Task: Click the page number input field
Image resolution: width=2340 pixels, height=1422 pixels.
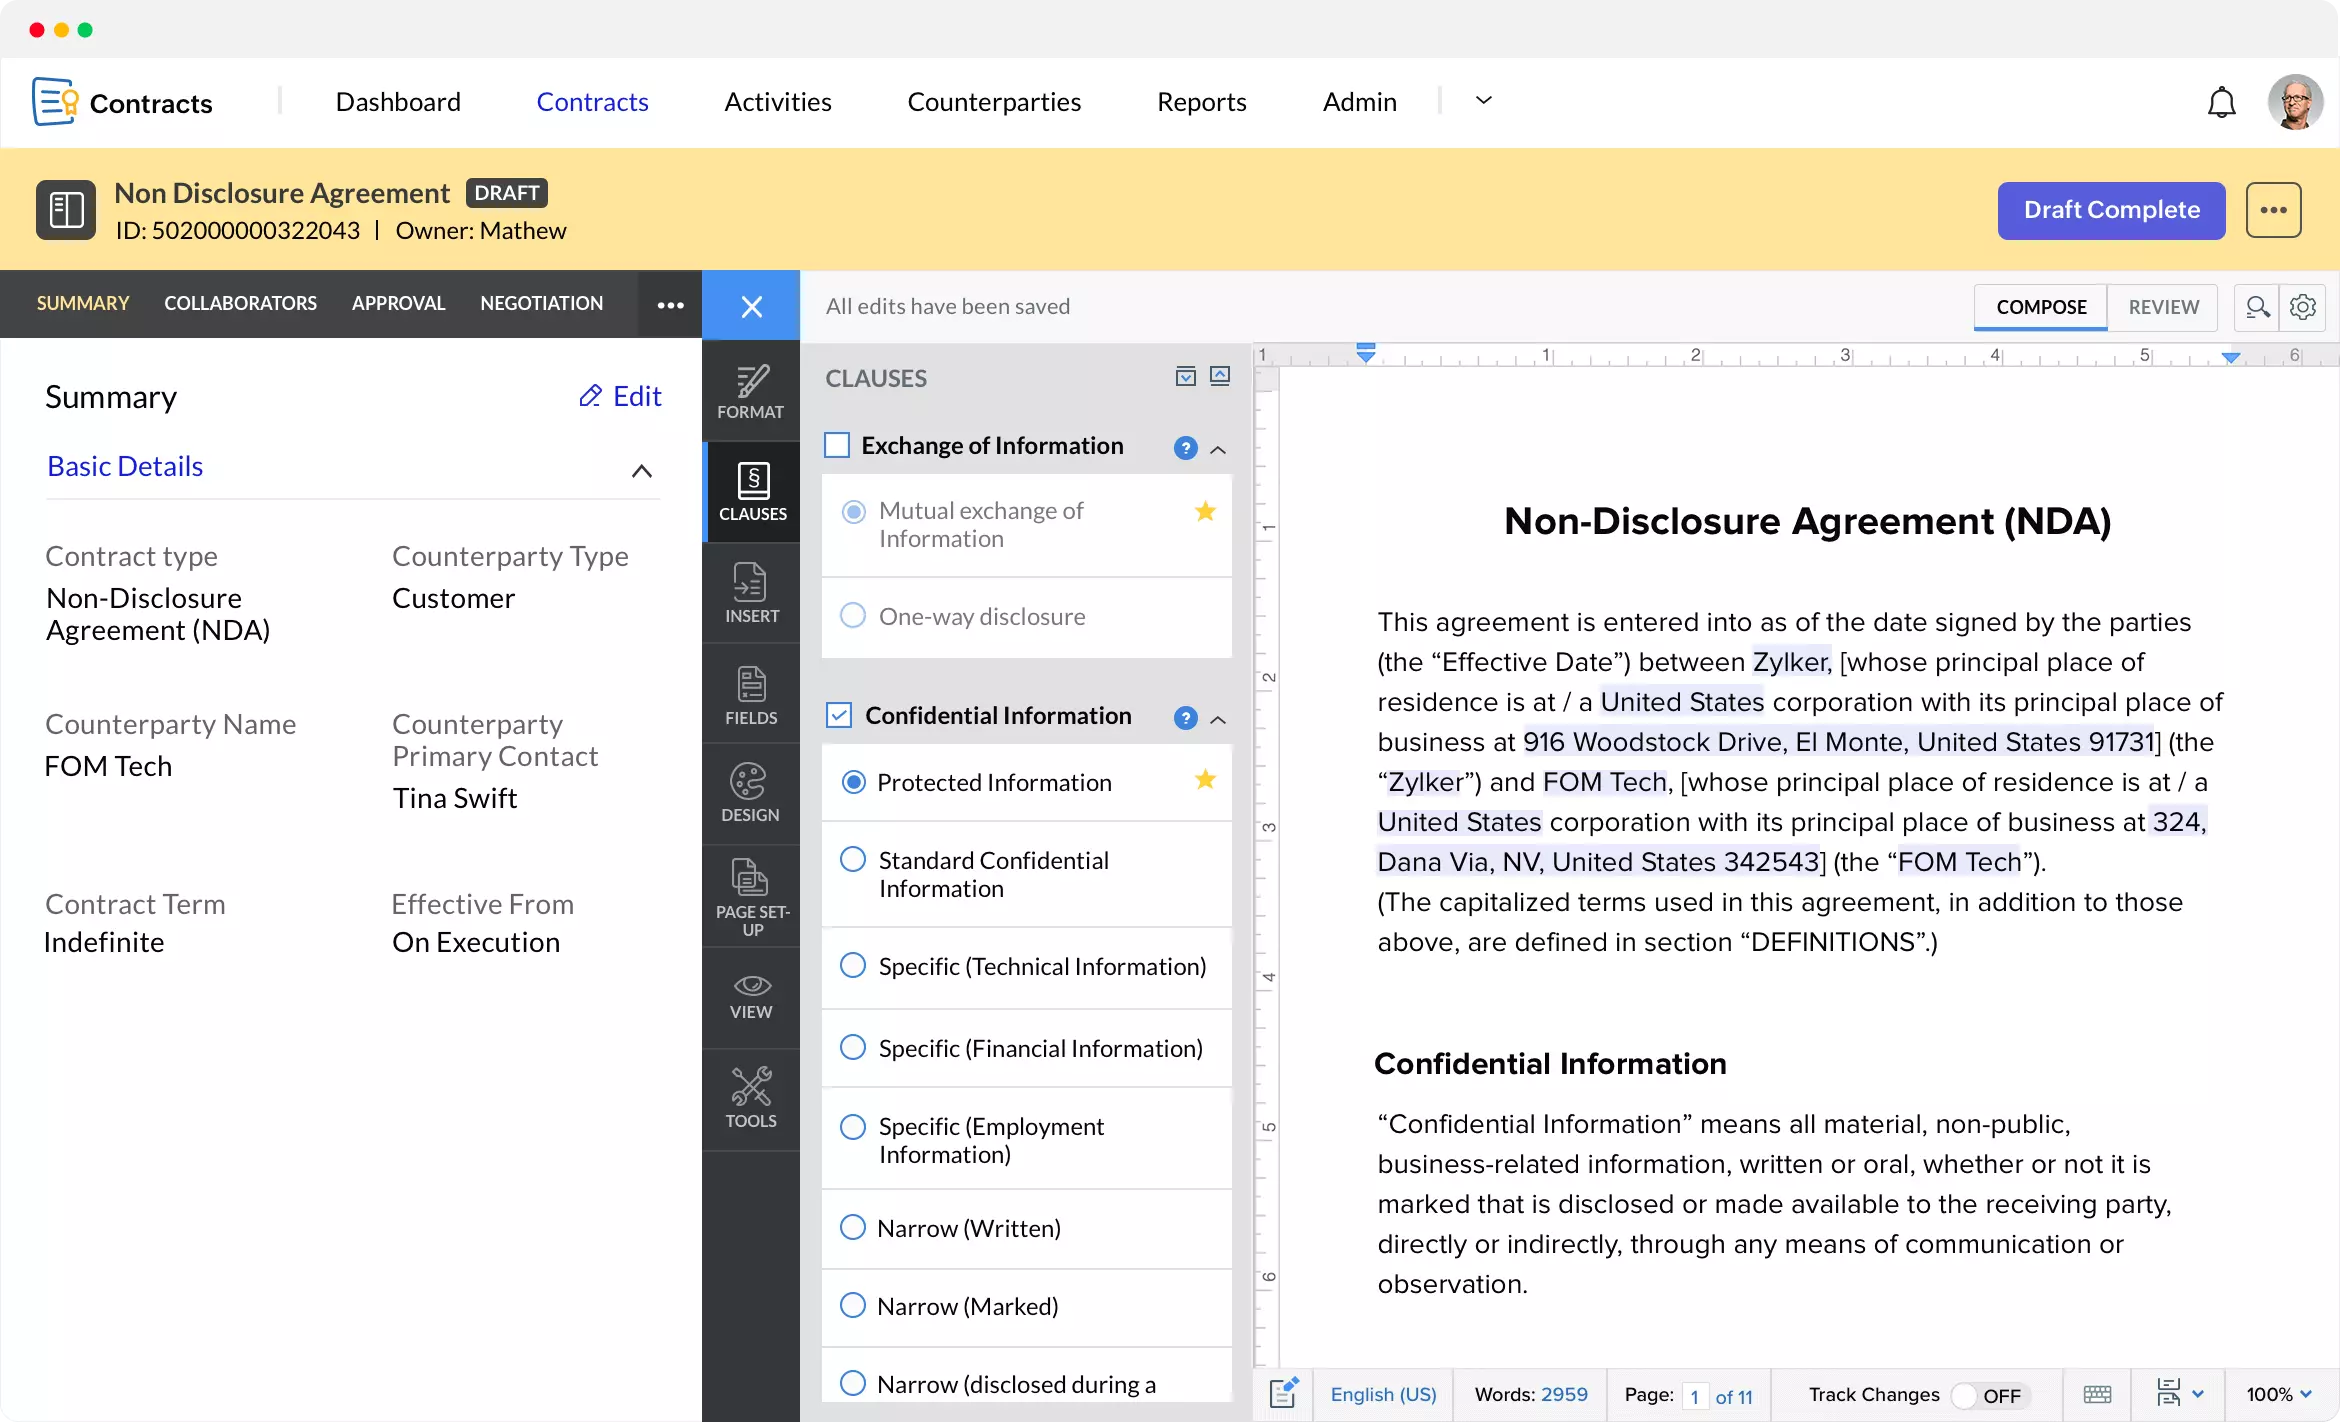Action: click(1694, 1395)
